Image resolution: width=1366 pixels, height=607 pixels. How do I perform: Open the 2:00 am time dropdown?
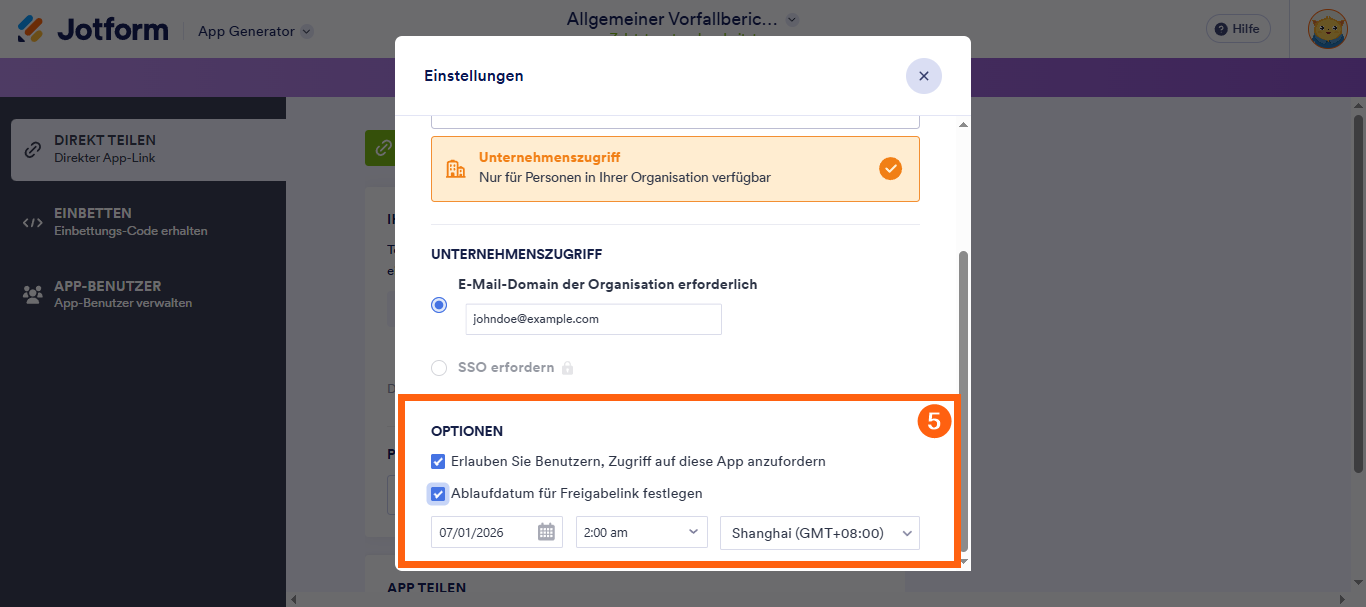pyautogui.click(x=642, y=532)
